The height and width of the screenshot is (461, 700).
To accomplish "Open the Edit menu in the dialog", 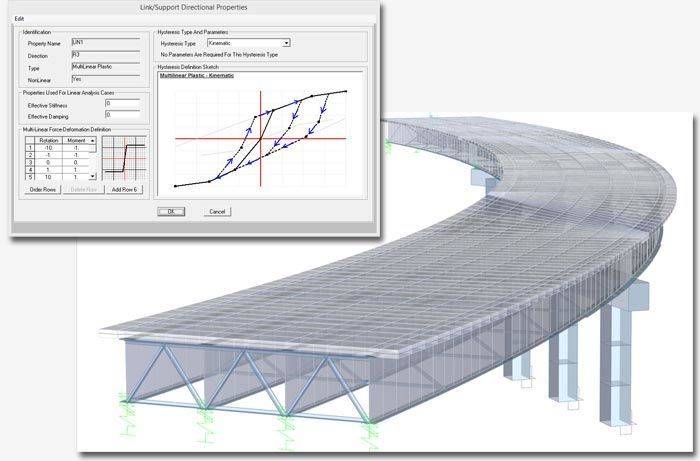I will (19, 19).
